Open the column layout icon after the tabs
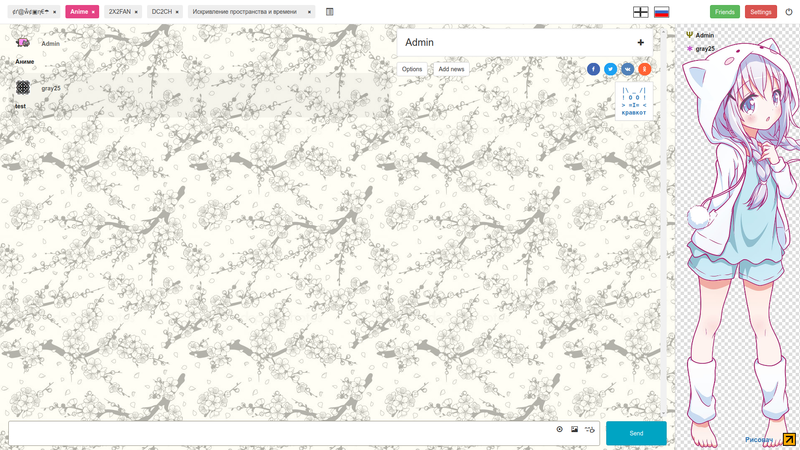 [330, 12]
